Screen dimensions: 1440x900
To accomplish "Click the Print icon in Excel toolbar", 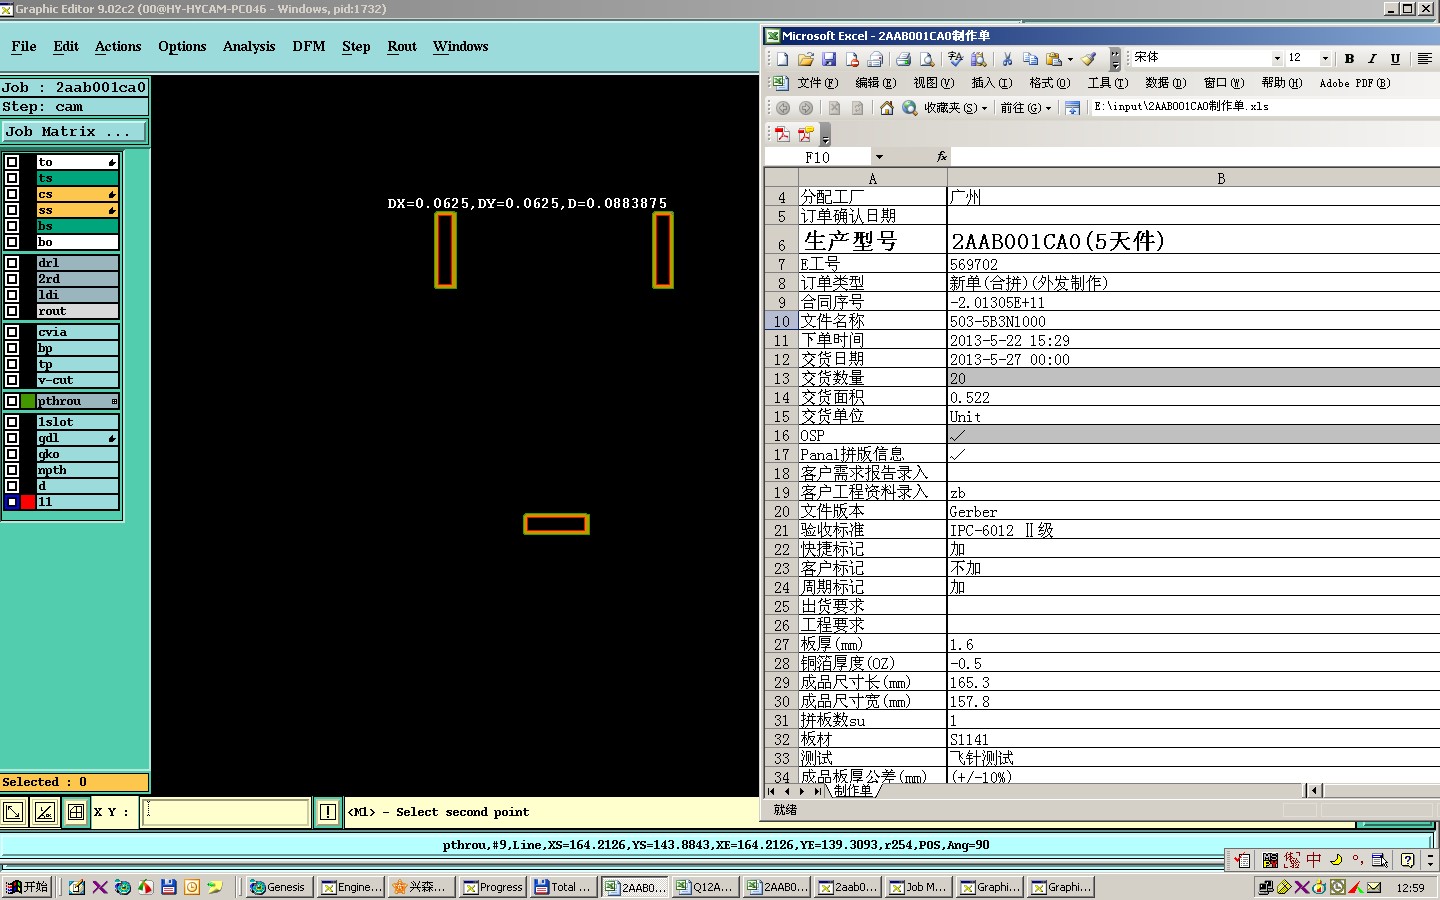I will coord(904,59).
